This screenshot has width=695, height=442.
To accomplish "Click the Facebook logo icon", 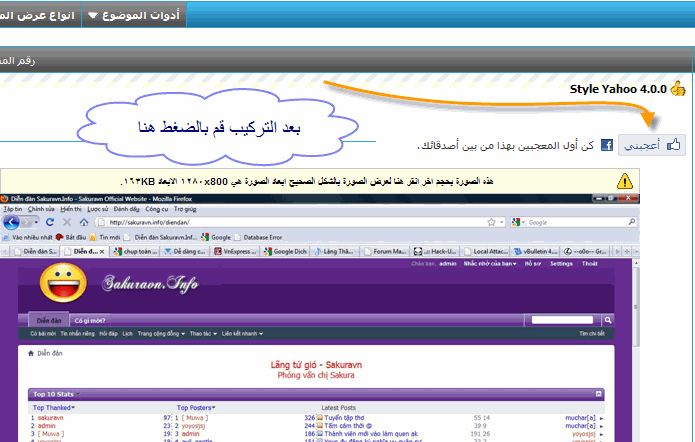I will click(606, 146).
